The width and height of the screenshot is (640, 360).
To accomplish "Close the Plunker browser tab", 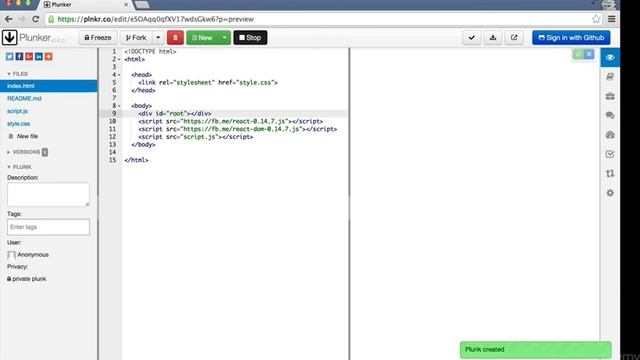I will click(126, 4).
